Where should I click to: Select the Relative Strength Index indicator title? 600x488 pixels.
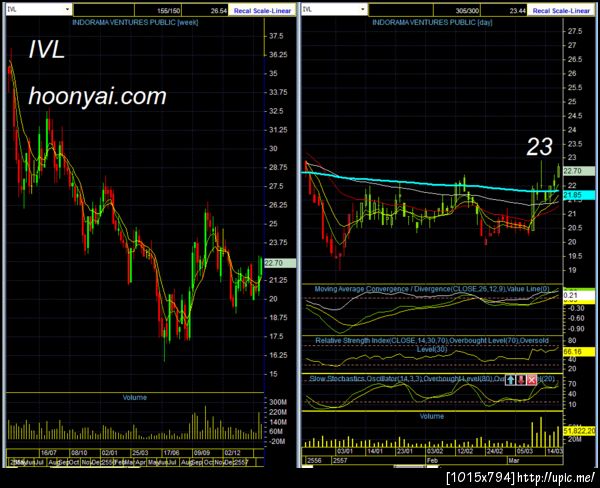(x=432, y=344)
